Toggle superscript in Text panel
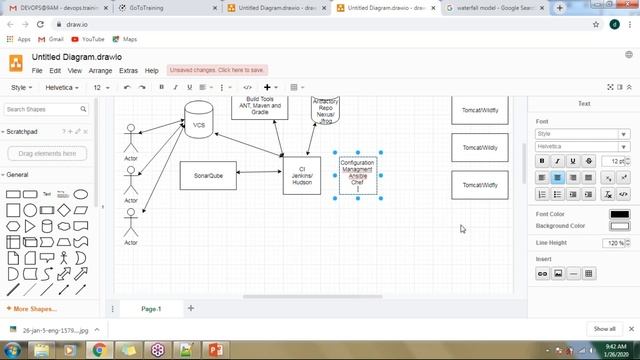The width and height of the screenshot is (640, 360). tap(624, 178)
